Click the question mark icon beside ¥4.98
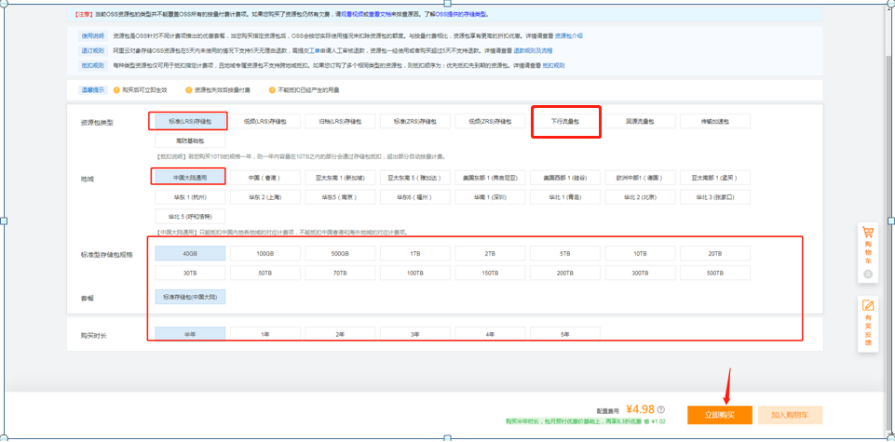This screenshot has height=442, width=895. coord(661,409)
